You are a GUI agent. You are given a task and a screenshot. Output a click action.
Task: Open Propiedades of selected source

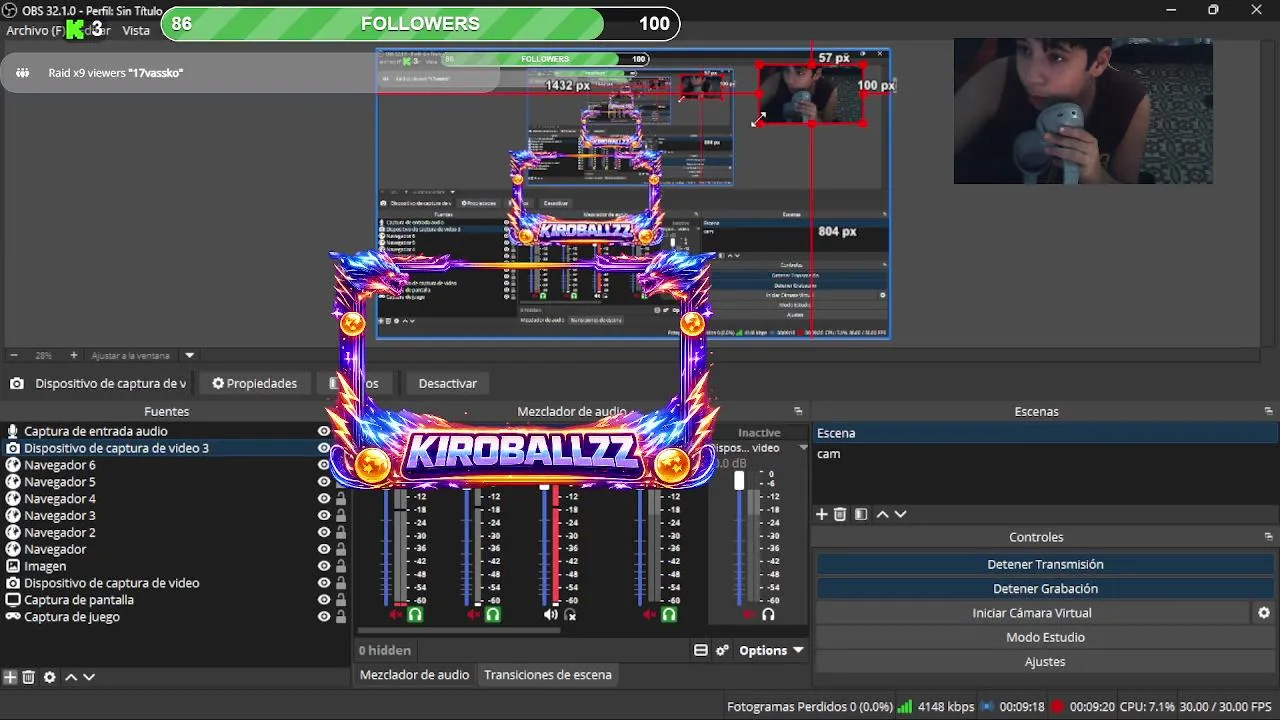click(x=254, y=383)
